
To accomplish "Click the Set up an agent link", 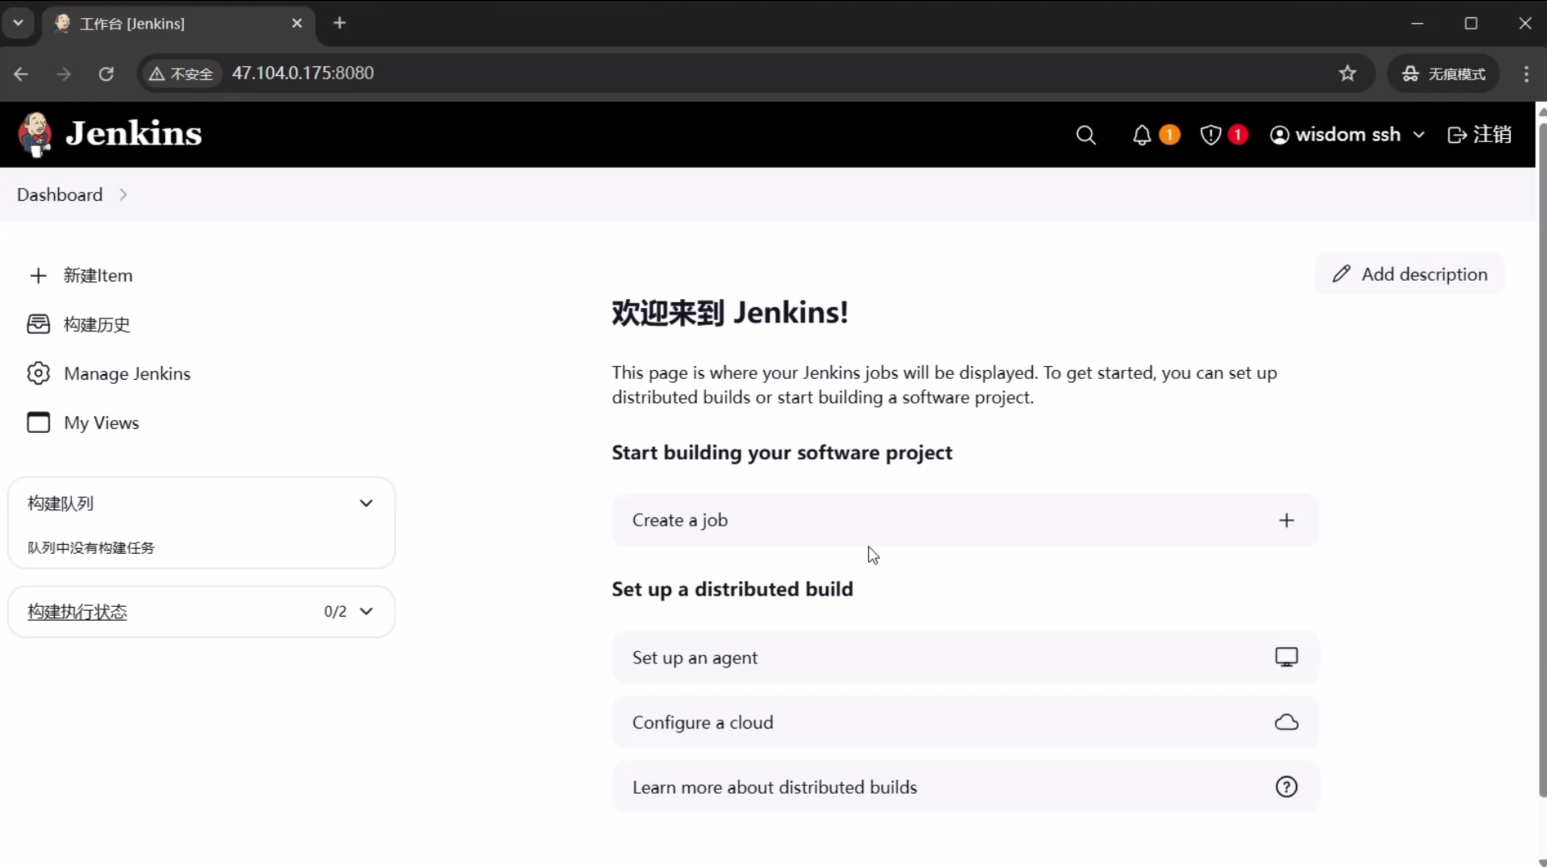I will [x=966, y=657].
